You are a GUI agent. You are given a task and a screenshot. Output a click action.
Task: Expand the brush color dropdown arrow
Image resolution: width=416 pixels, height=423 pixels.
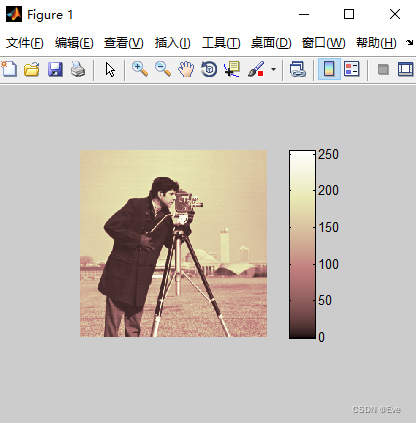pos(273,69)
